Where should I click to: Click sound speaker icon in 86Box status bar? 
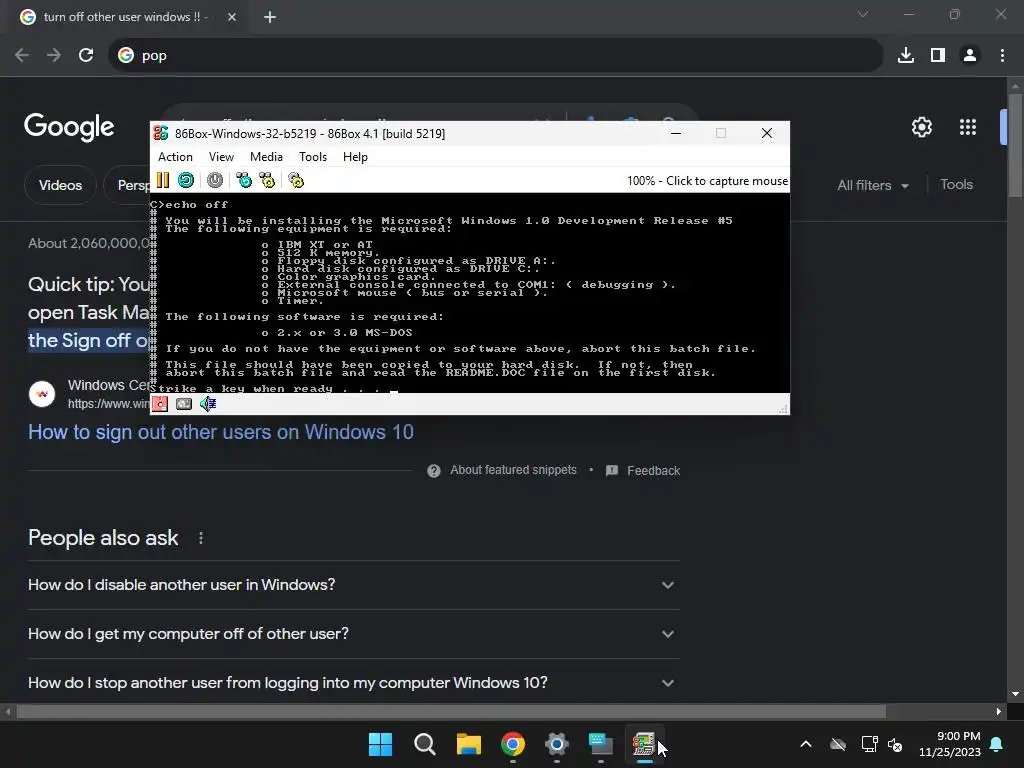pyautogui.click(x=208, y=404)
